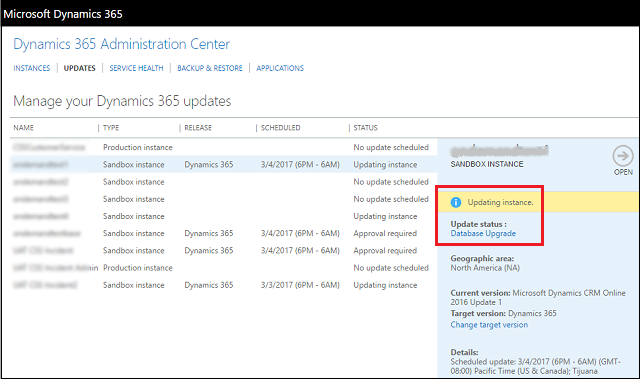Select the Updates tab
Image resolution: width=640 pixels, height=379 pixels.
click(80, 68)
